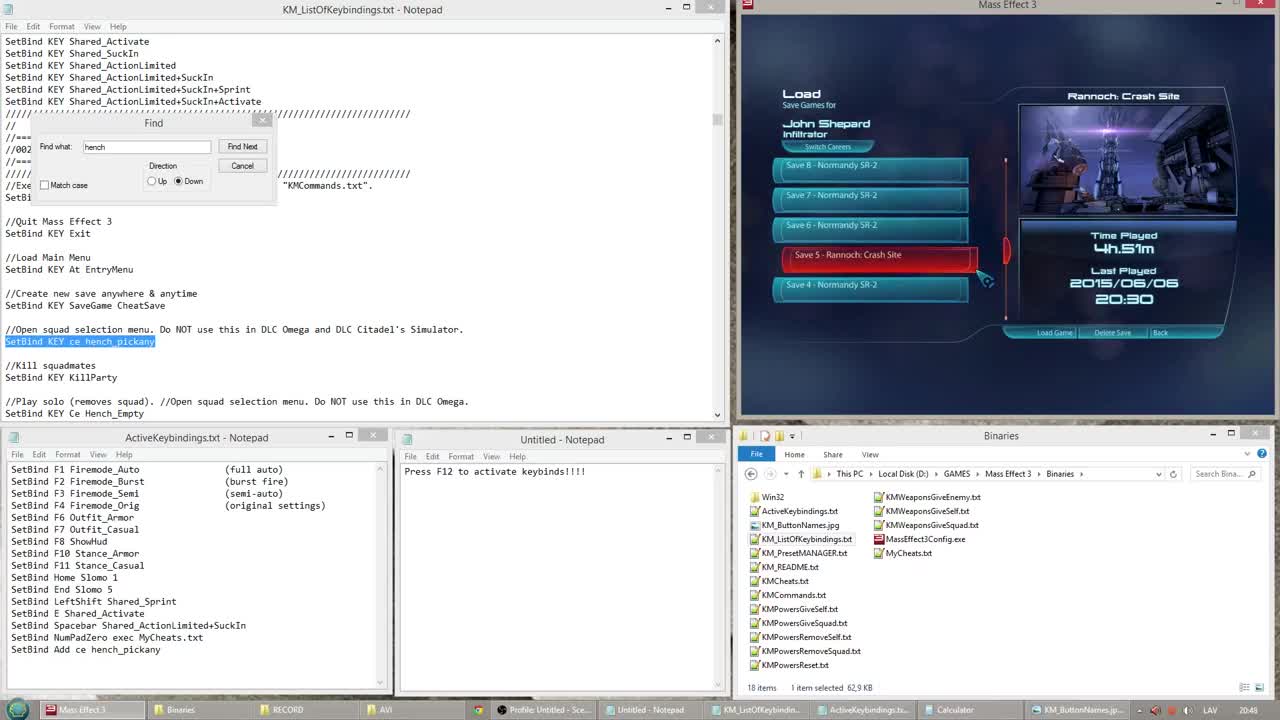Screen dimensions: 1280x720
Task: Click the Refresh icon in the address bar
Action: [1173, 474]
